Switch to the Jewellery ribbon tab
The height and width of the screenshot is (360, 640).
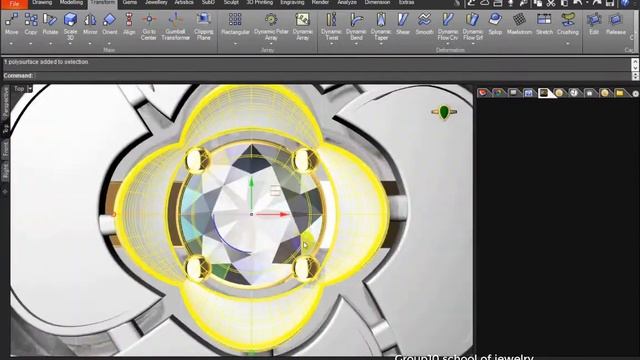pyautogui.click(x=156, y=3)
